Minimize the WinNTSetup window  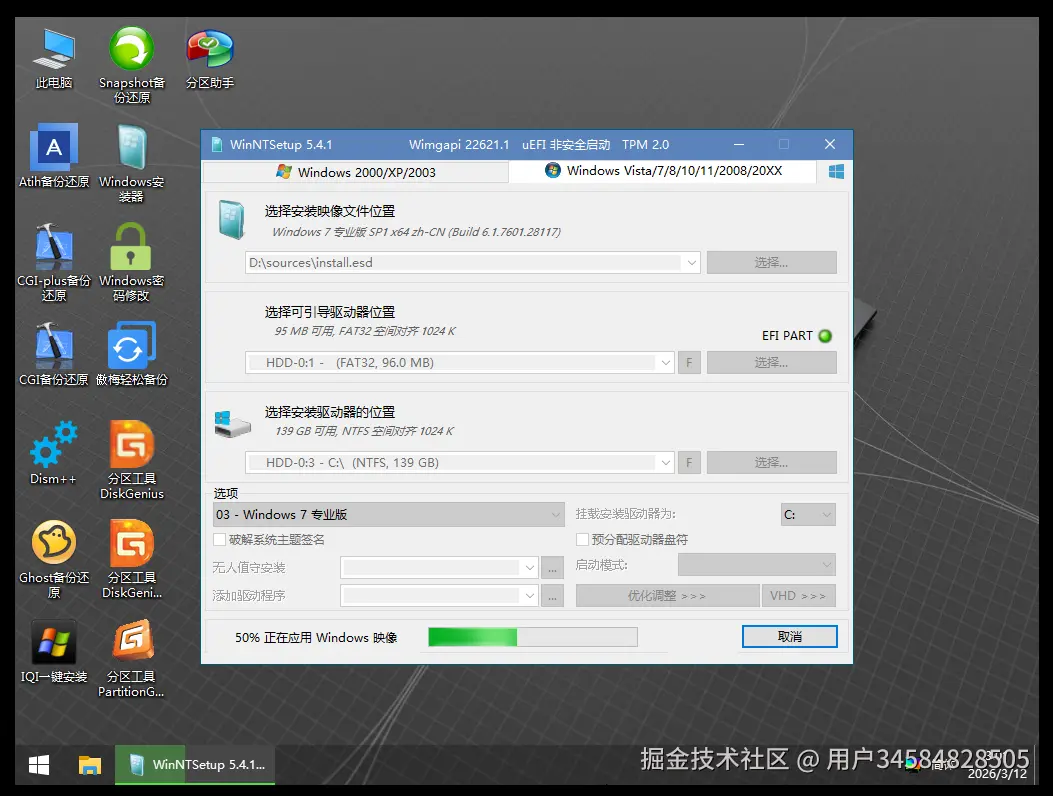tap(739, 144)
